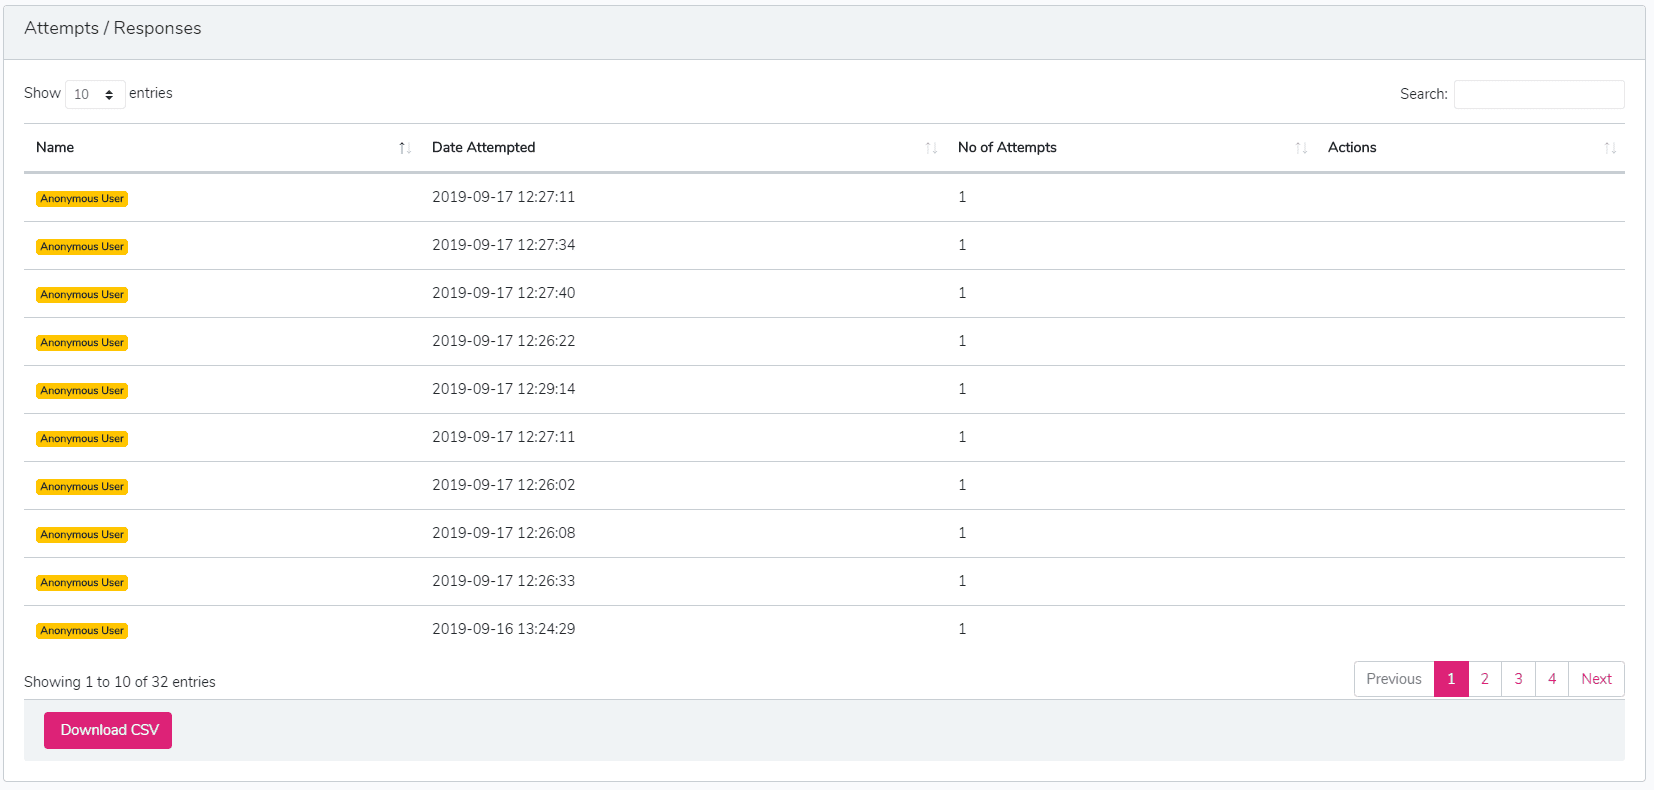Click the Anonymous User badge at 12:26:02
This screenshot has height=790, width=1654.
82,487
